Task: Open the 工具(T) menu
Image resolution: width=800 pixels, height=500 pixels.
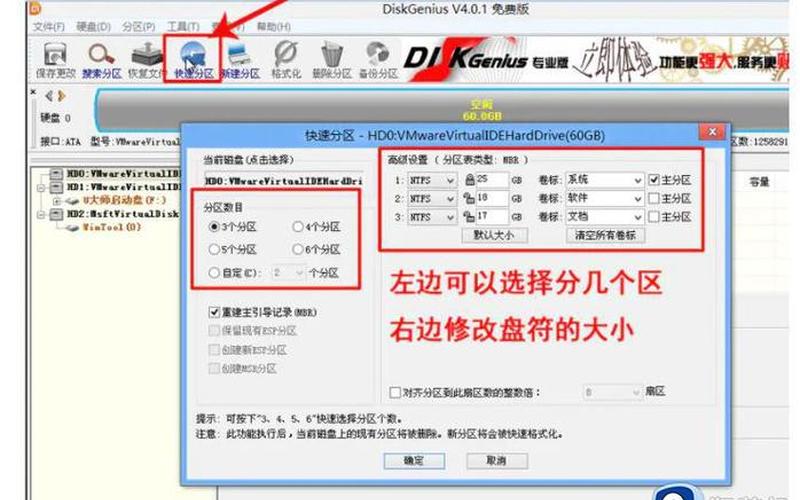Action: click(184, 26)
